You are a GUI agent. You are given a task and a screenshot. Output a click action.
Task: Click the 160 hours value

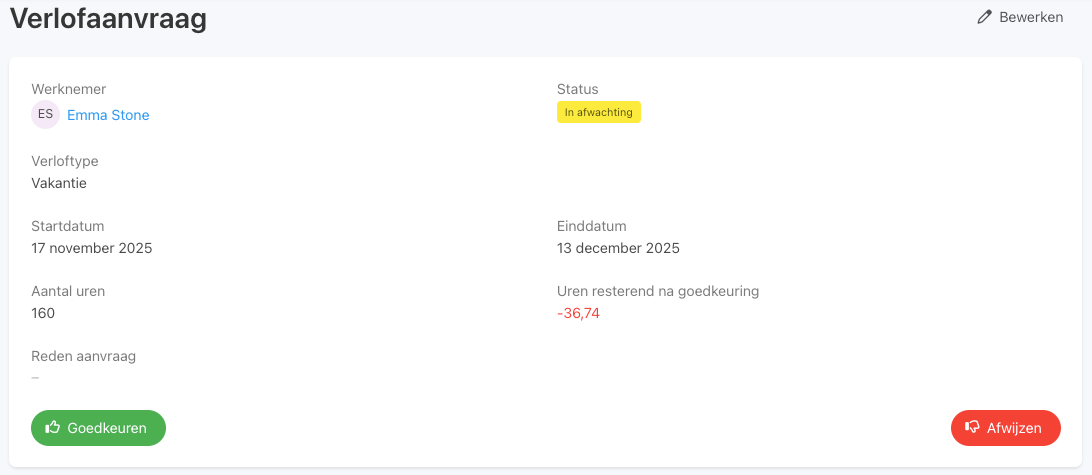(x=43, y=313)
